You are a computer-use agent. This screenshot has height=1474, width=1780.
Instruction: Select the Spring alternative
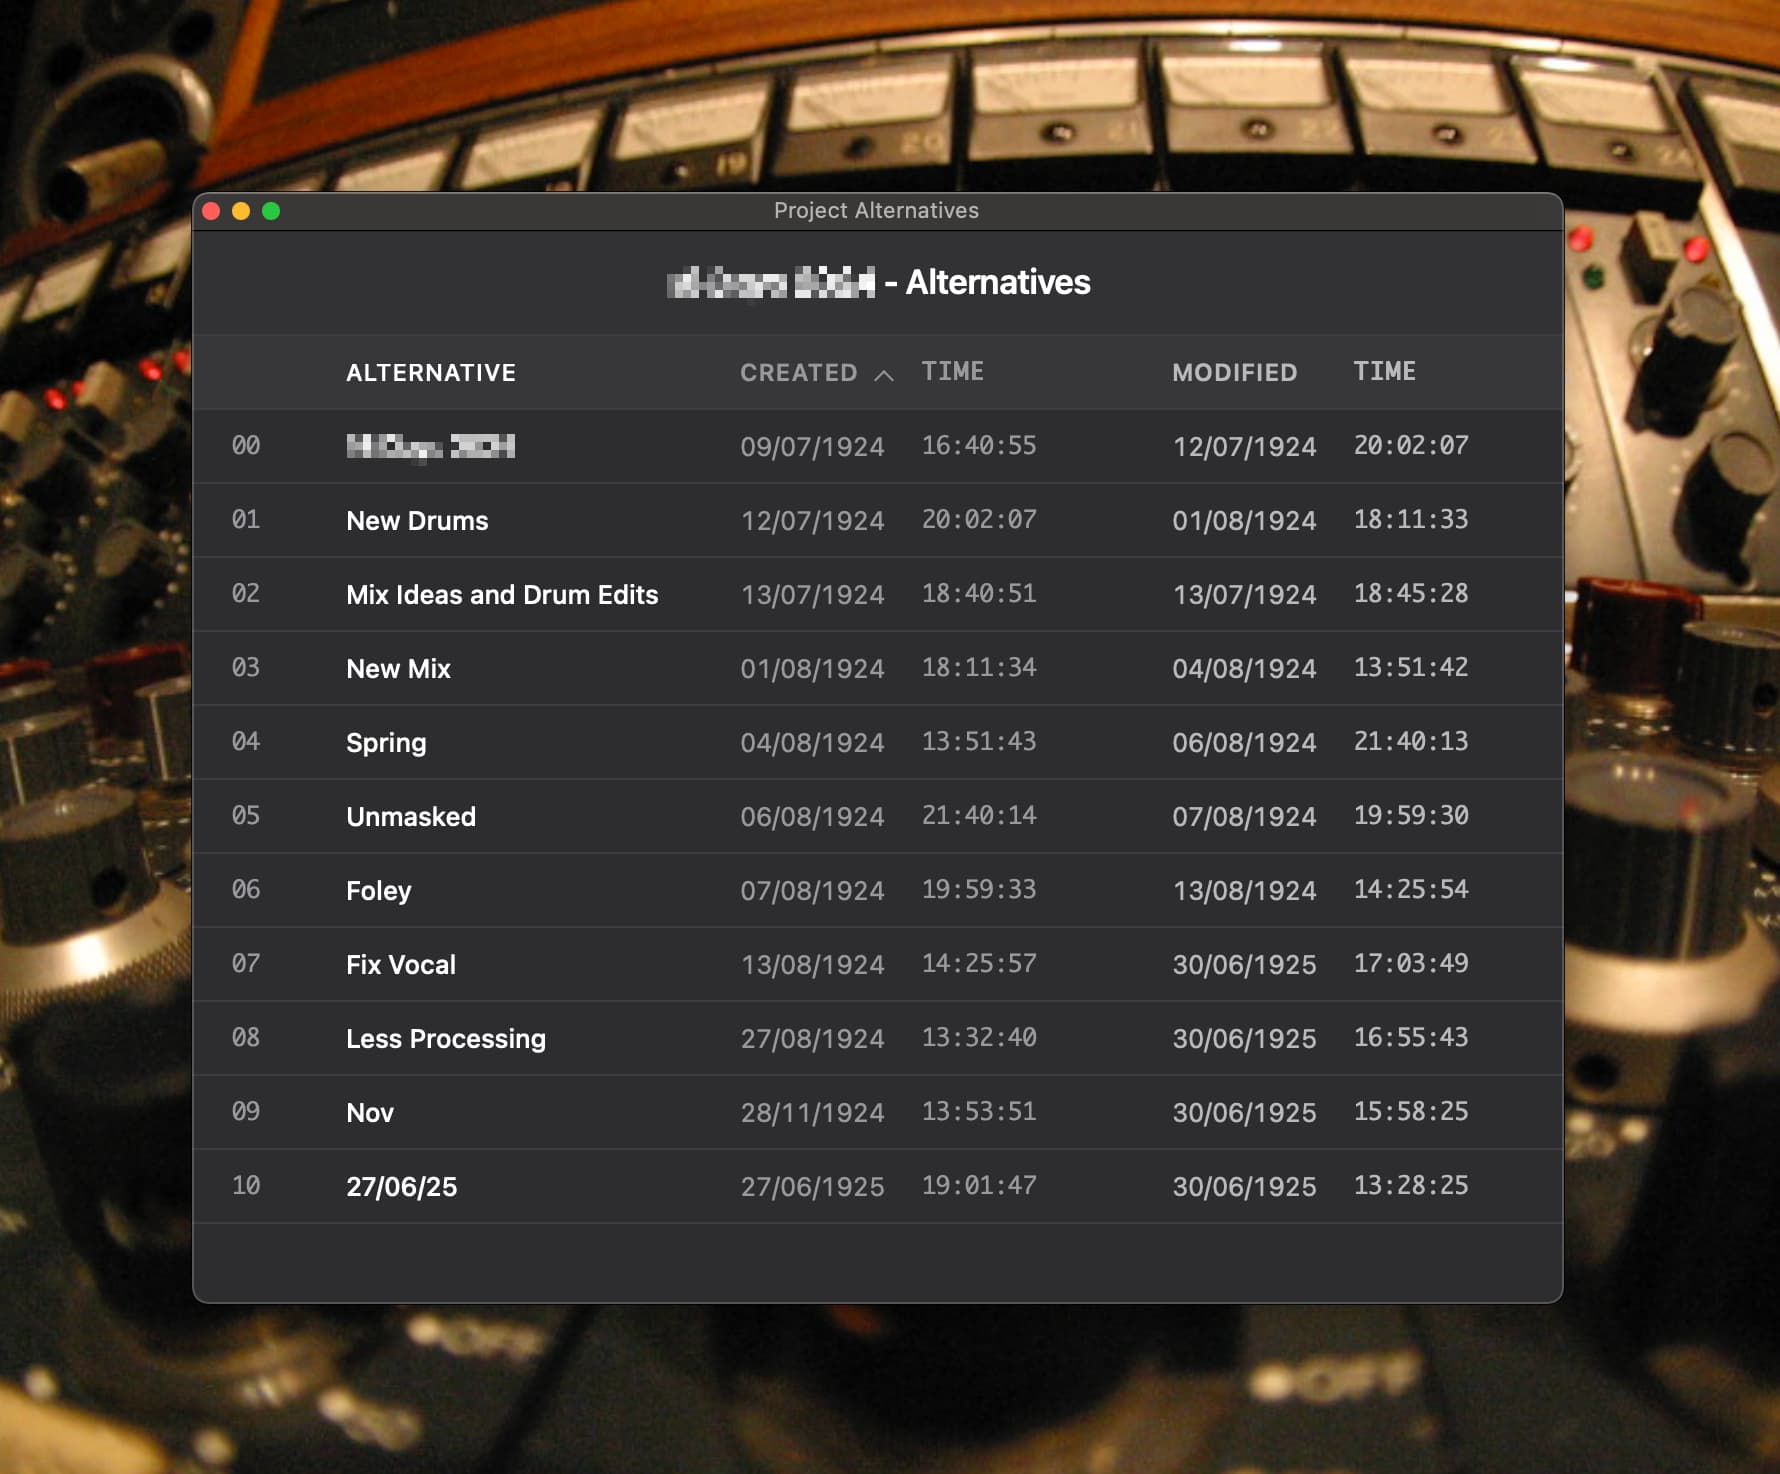877,742
